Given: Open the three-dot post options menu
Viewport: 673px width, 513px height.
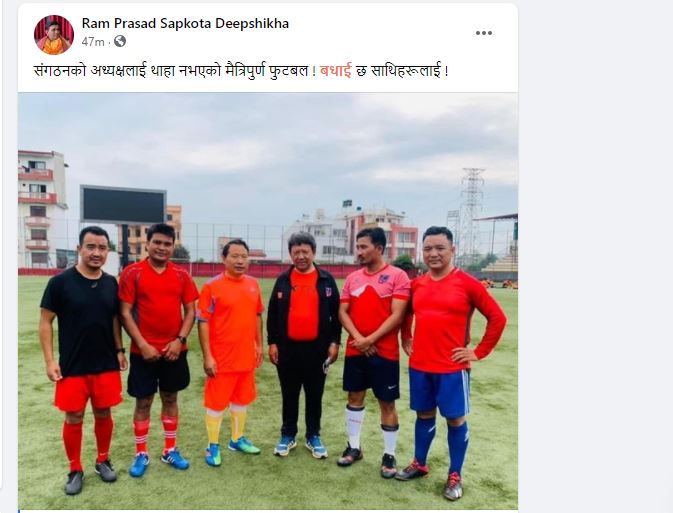Looking at the screenshot, I should tap(484, 33).
